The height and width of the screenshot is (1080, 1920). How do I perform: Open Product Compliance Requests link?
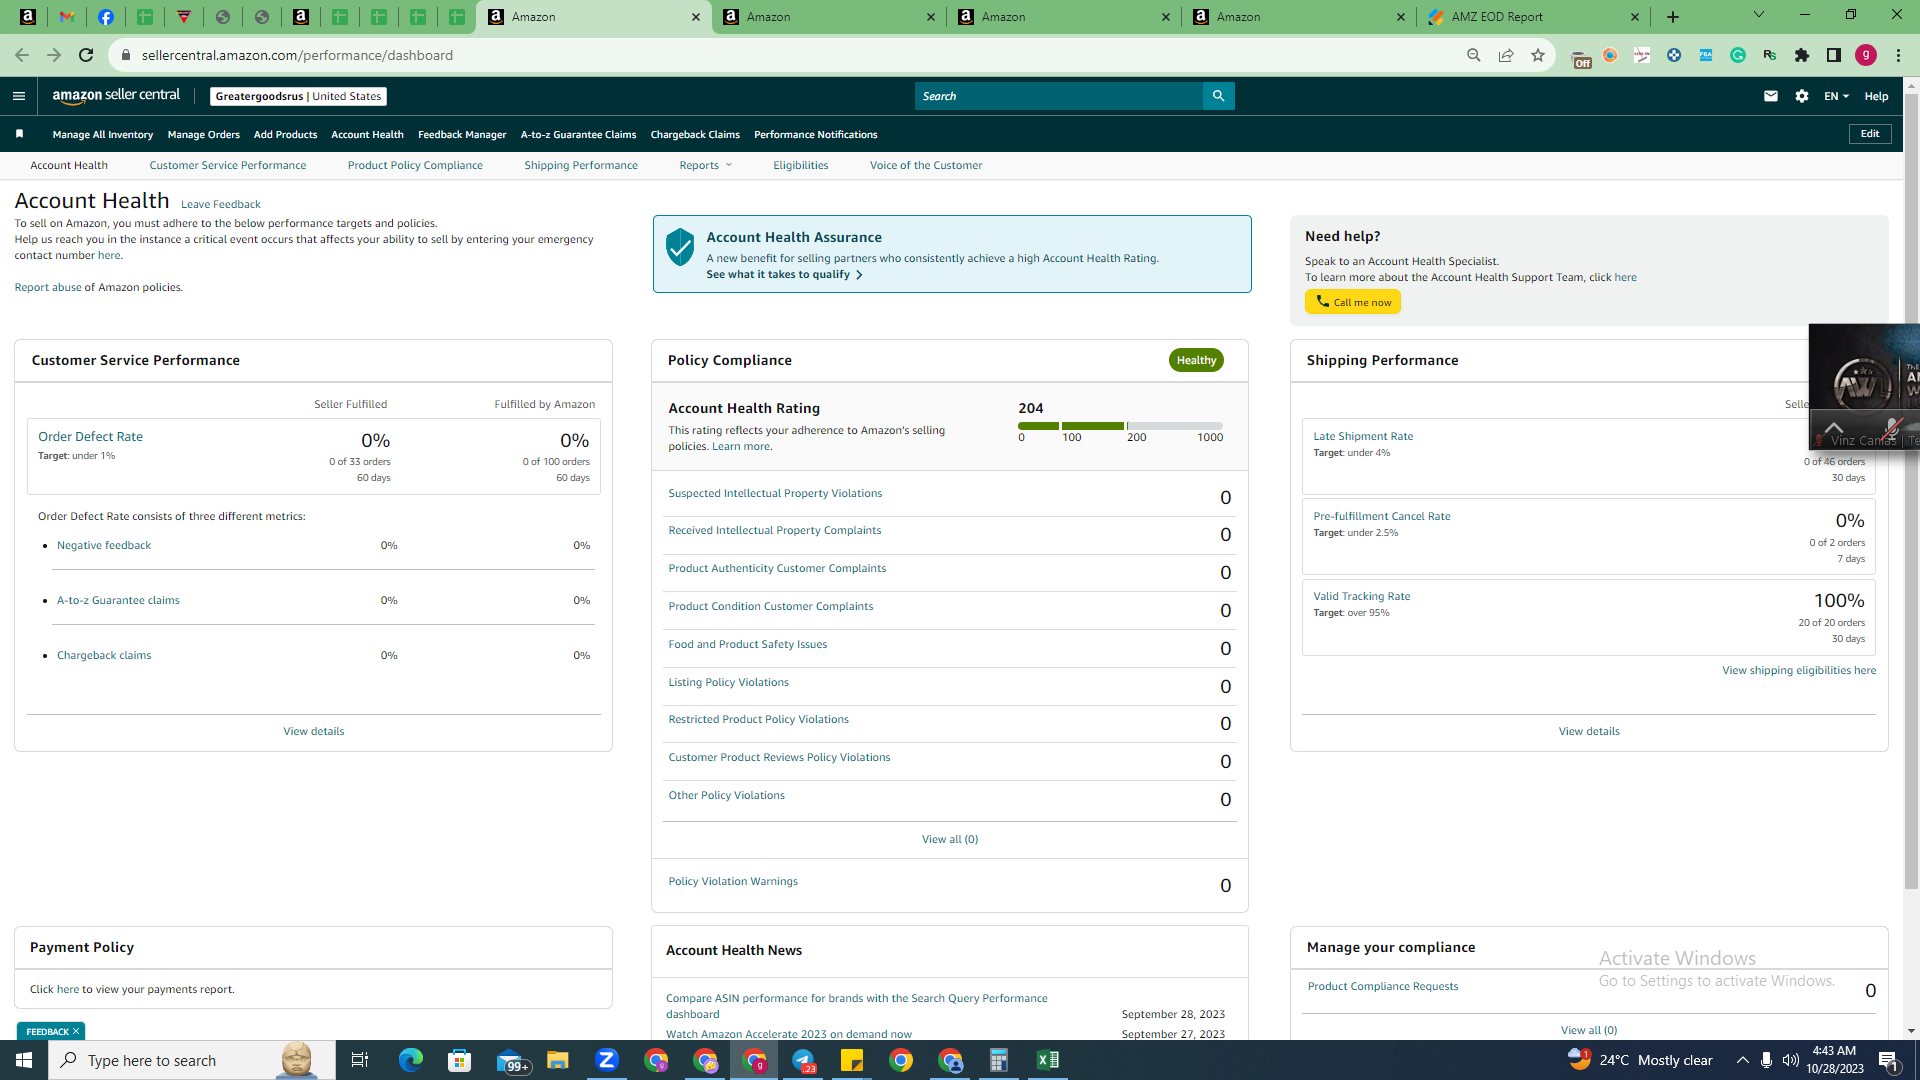click(x=1383, y=986)
